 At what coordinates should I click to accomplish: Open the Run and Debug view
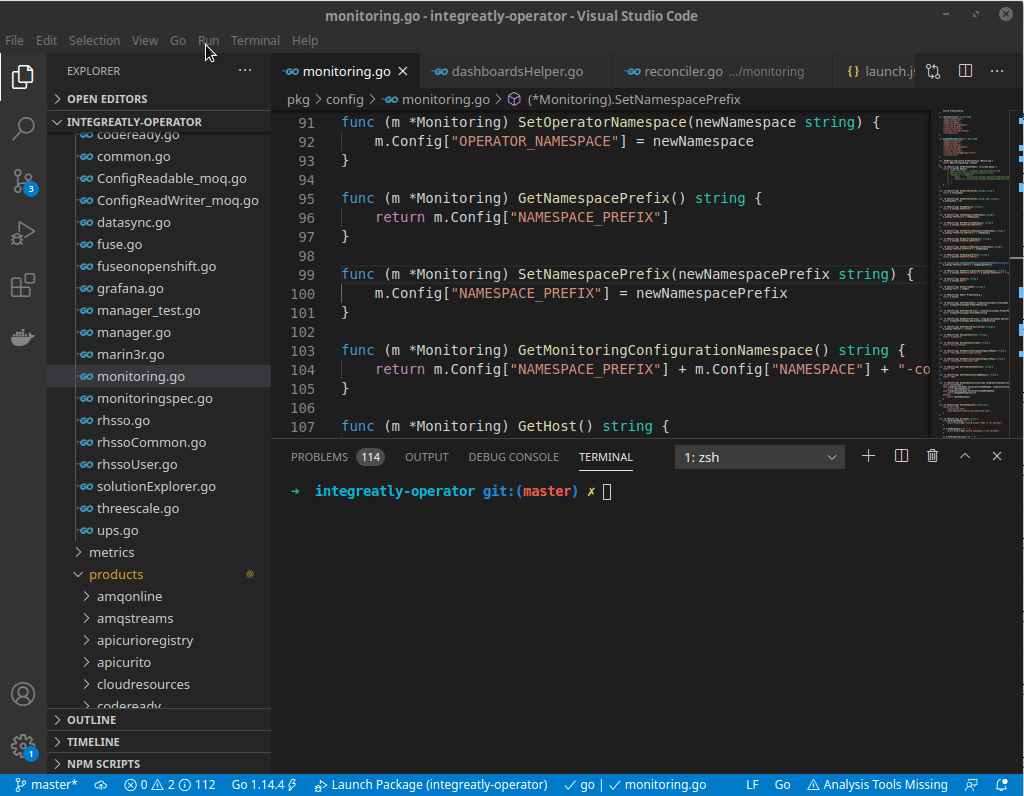click(x=23, y=233)
